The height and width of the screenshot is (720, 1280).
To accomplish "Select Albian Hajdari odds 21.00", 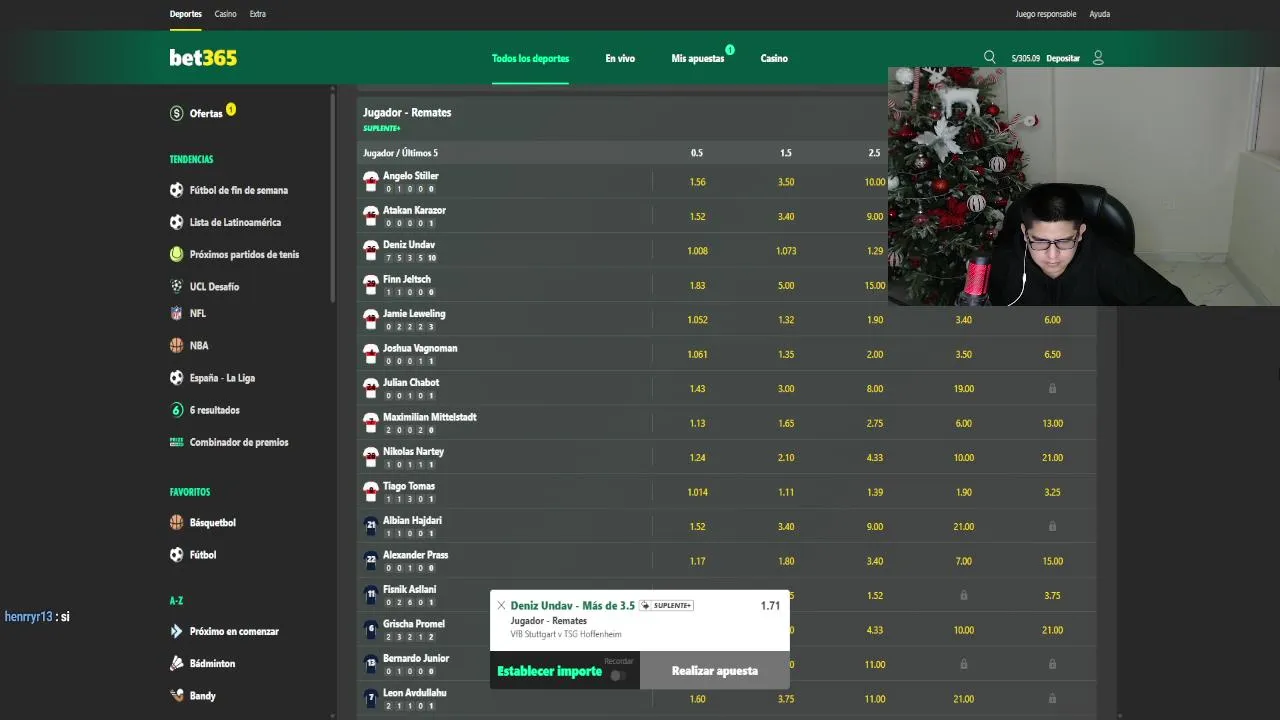I will [x=964, y=527].
